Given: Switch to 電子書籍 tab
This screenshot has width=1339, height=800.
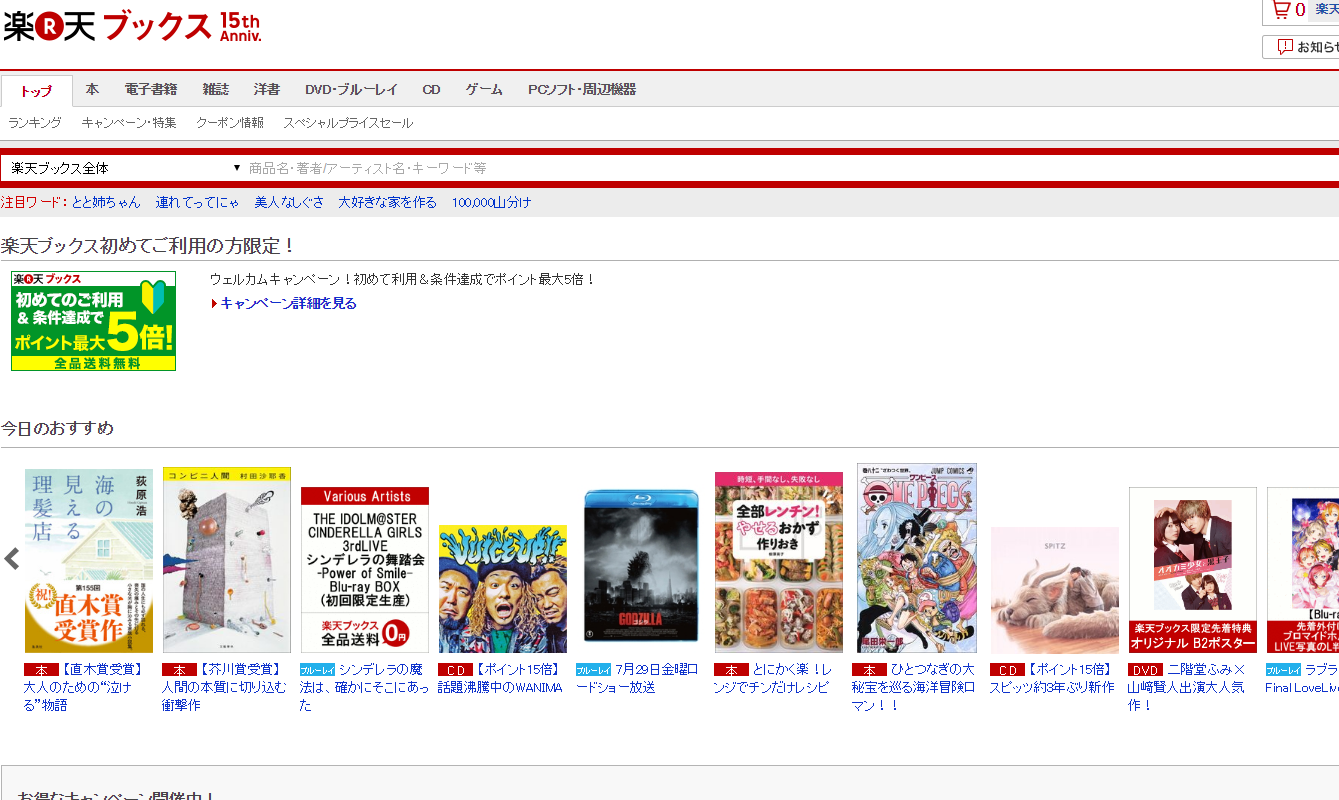Looking at the screenshot, I should 151,90.
